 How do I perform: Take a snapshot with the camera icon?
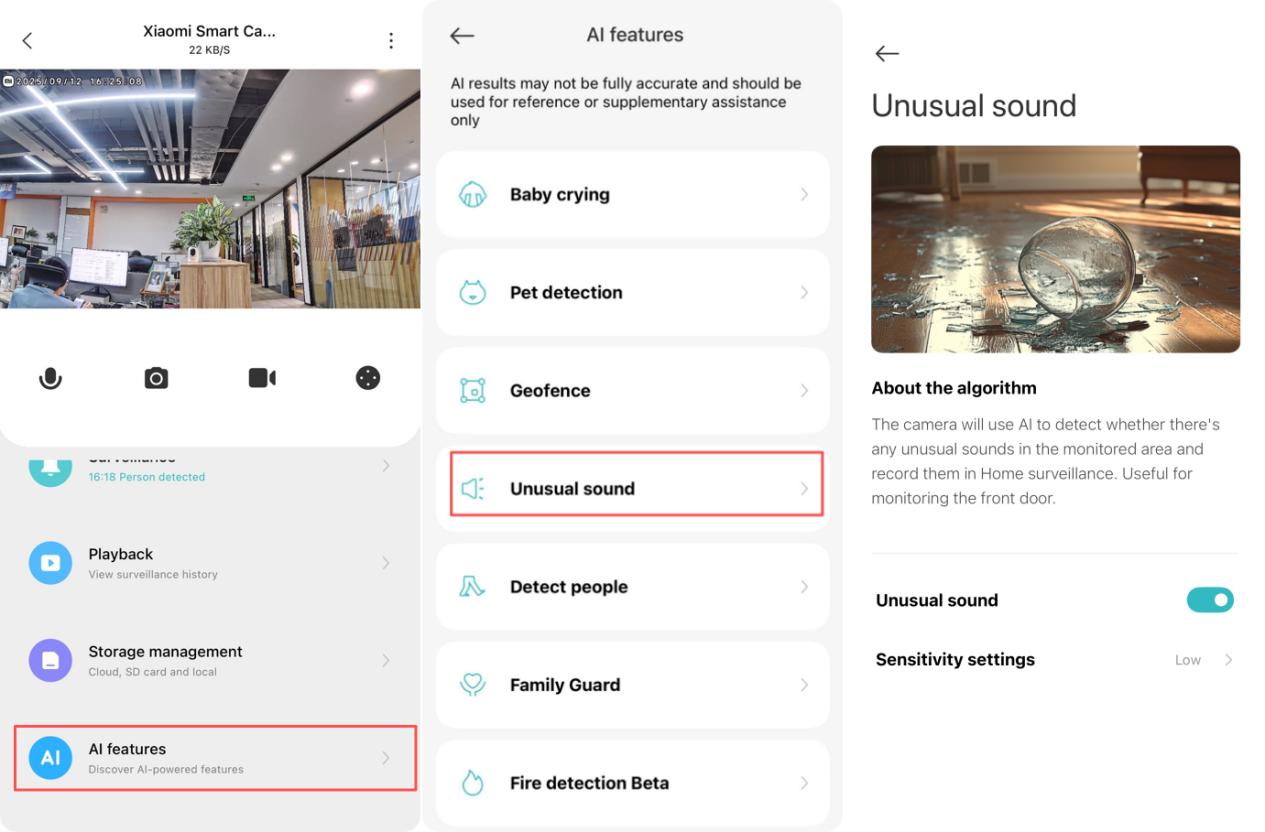pos(156,378)
